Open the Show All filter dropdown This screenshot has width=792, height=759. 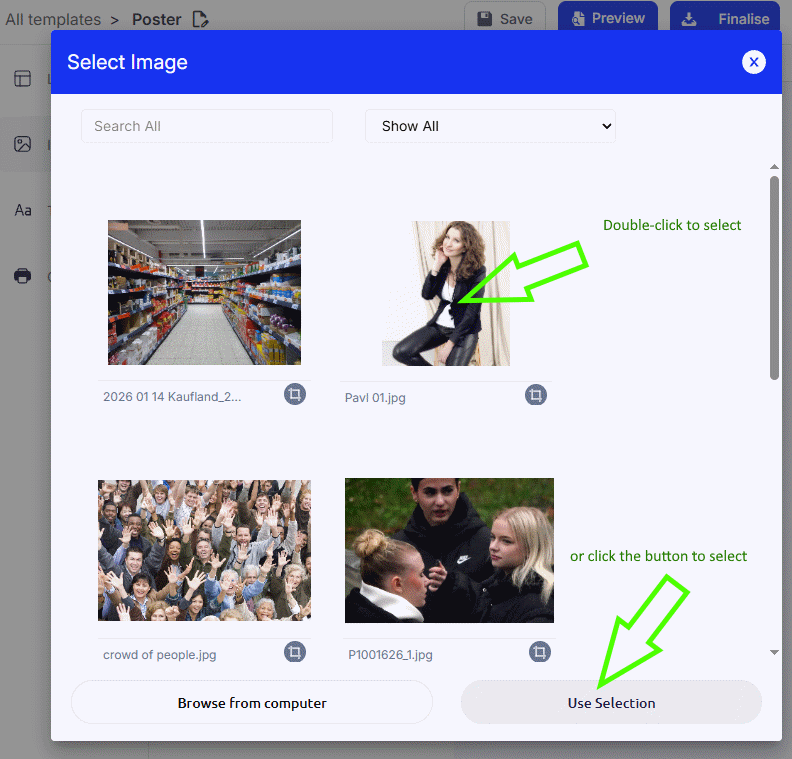point(490,126)
